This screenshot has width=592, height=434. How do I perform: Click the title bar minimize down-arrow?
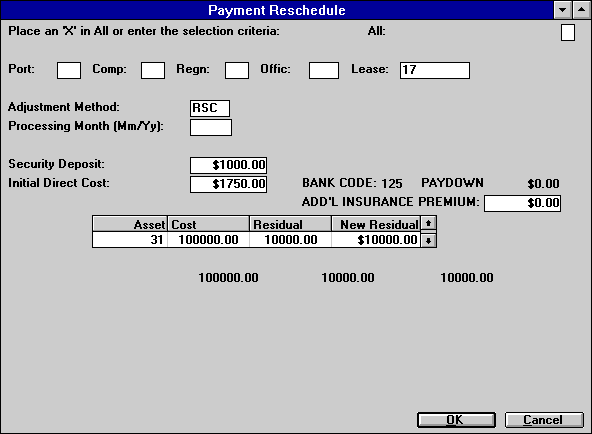point(563,10)
